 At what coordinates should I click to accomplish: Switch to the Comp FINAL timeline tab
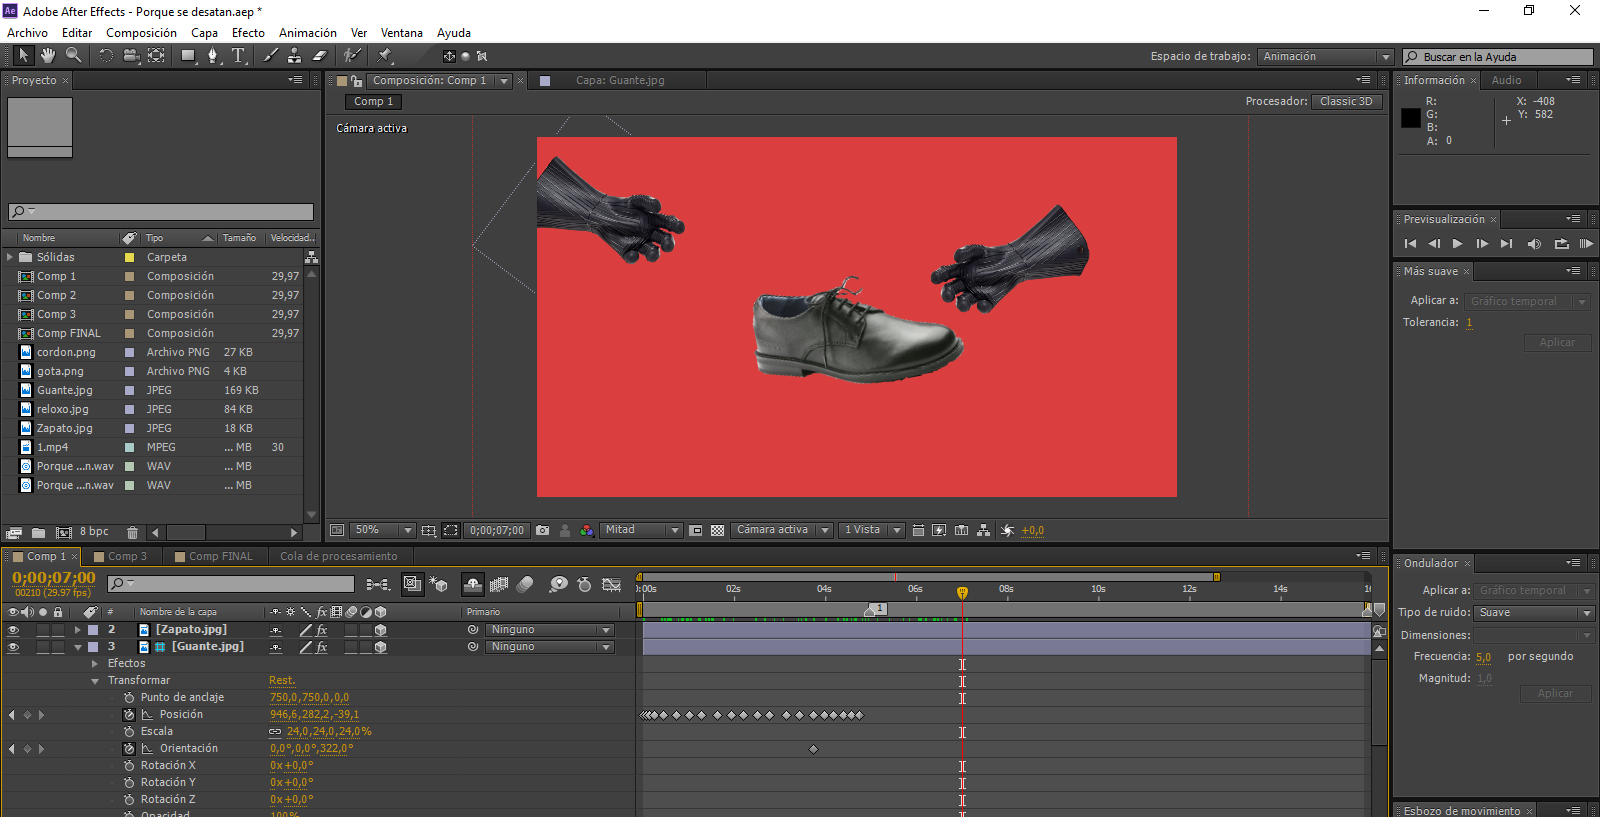pos(220,557)
